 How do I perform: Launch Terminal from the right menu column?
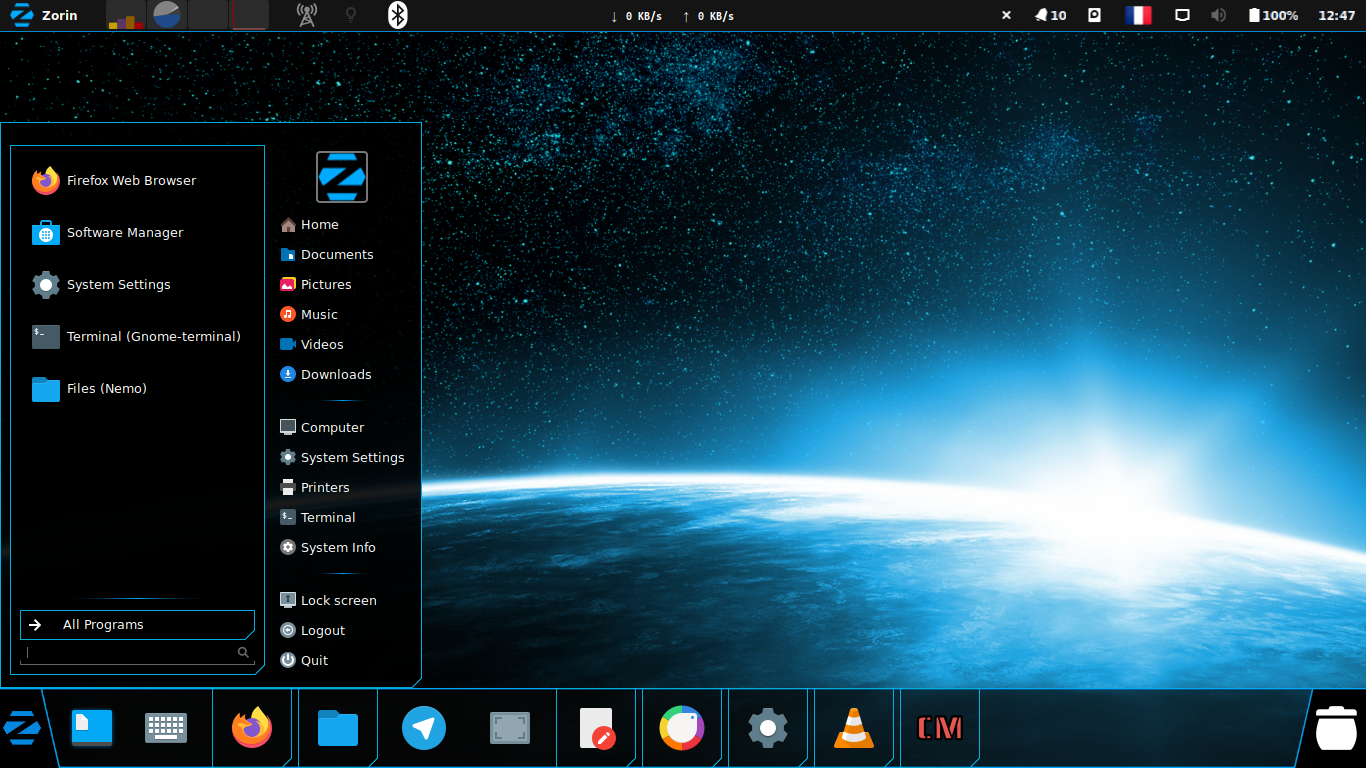318,518
